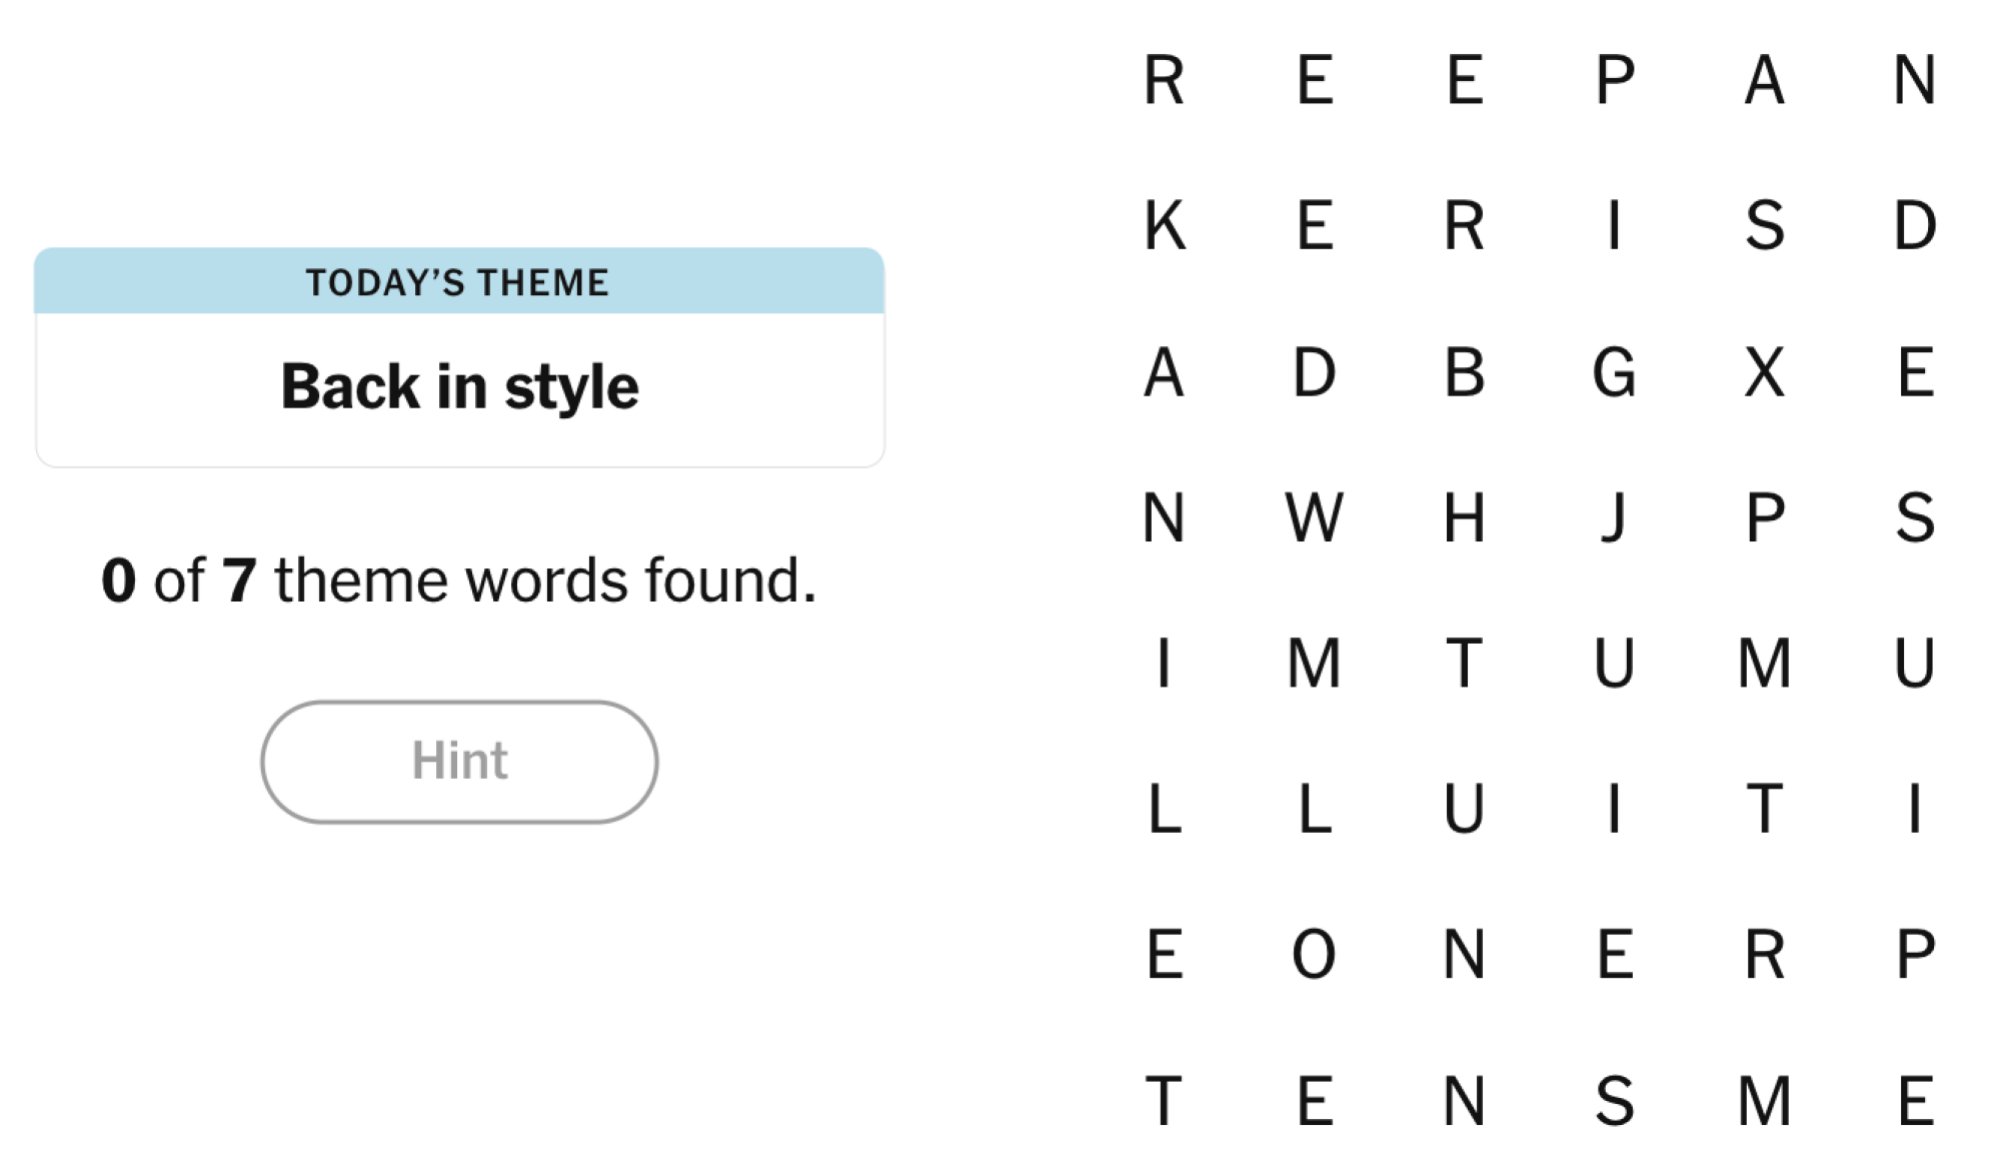Select the letter W in the grid
Viewport: 2000px width, 1175px height.
[1313, 518]
